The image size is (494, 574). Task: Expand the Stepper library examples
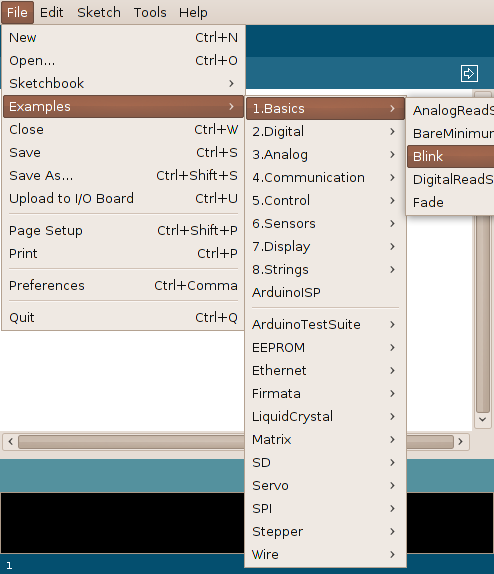(325, 532)
